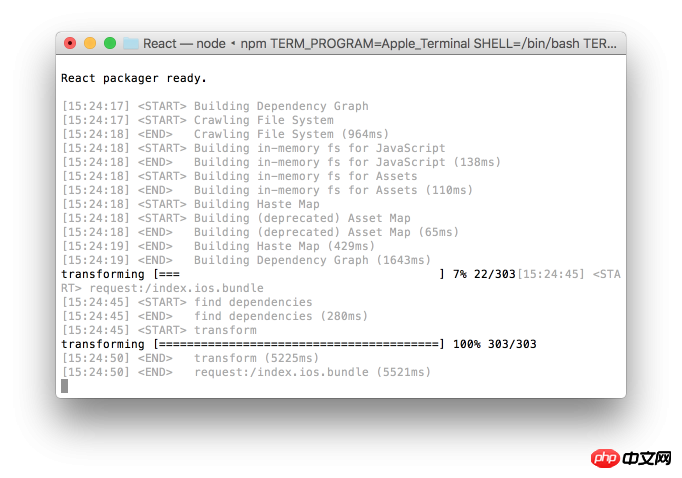Click the php logo watermark
The height and width of the screenshot is (478, 682).
(606, 457)
